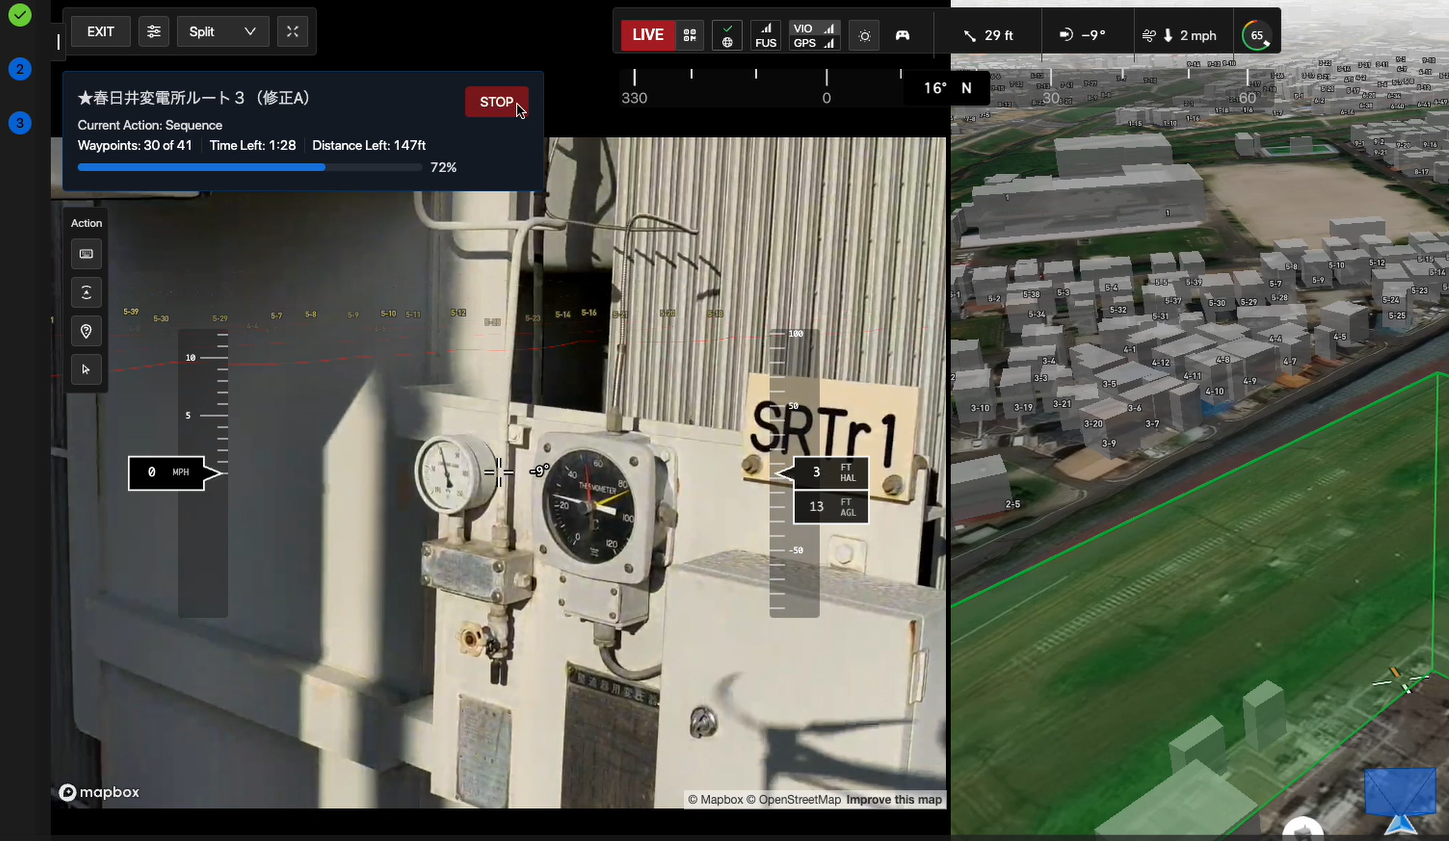1449x841 pixels.
Task: Click the keyboard icon in Action panel
Action: coord(86,254)
